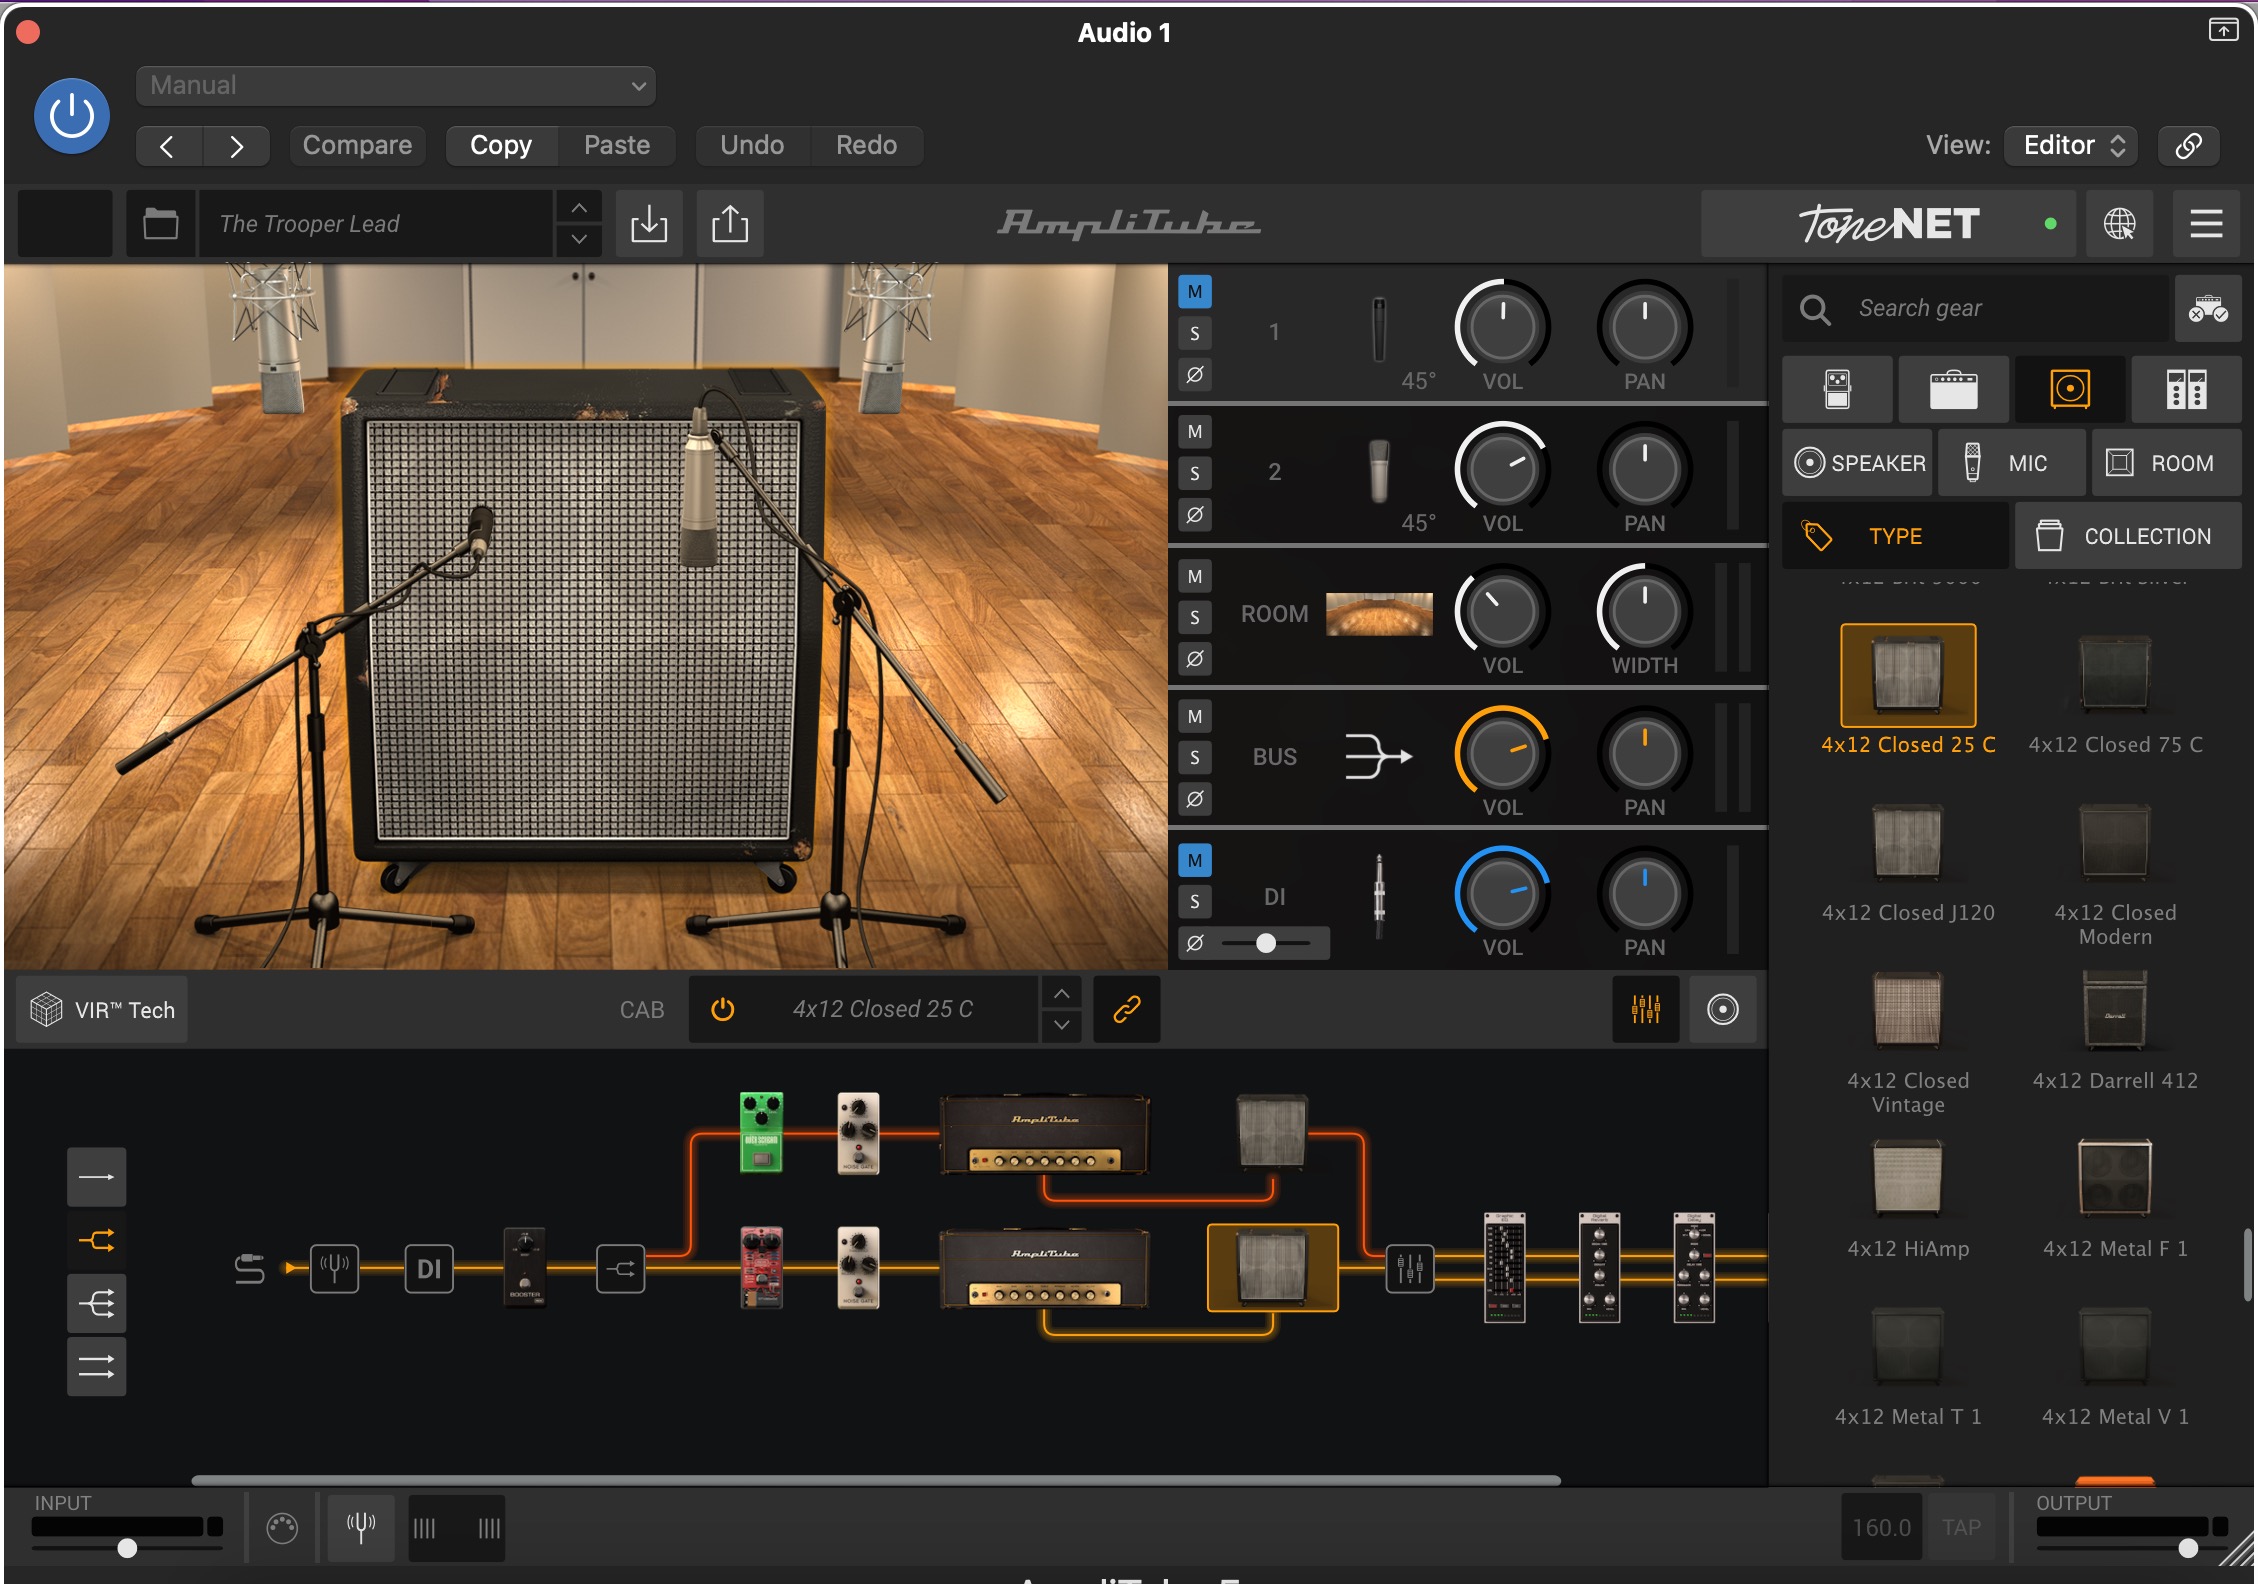The image size is (2258, 1584).
Task: Adjust the DI phase slider handle
Action: 1266,943
